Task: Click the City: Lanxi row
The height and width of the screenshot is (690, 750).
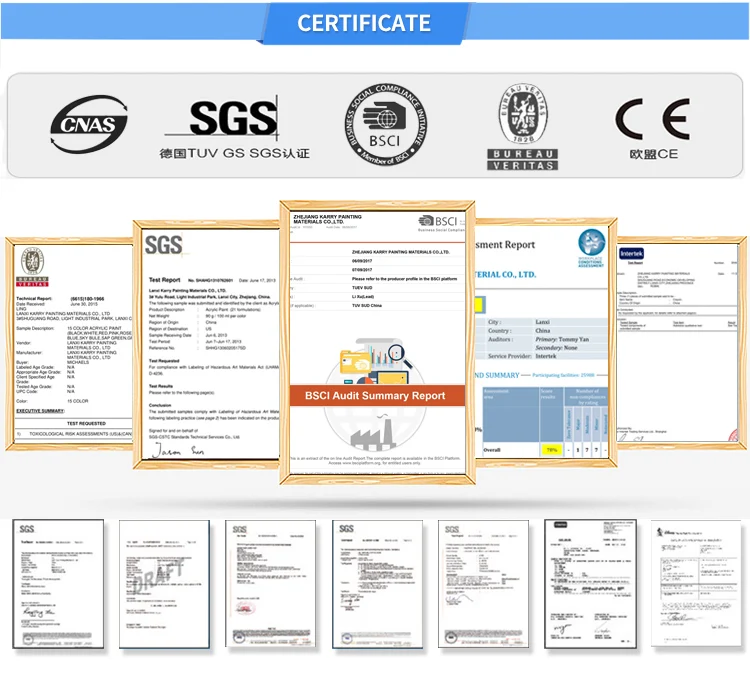Action: pos(542,322)
